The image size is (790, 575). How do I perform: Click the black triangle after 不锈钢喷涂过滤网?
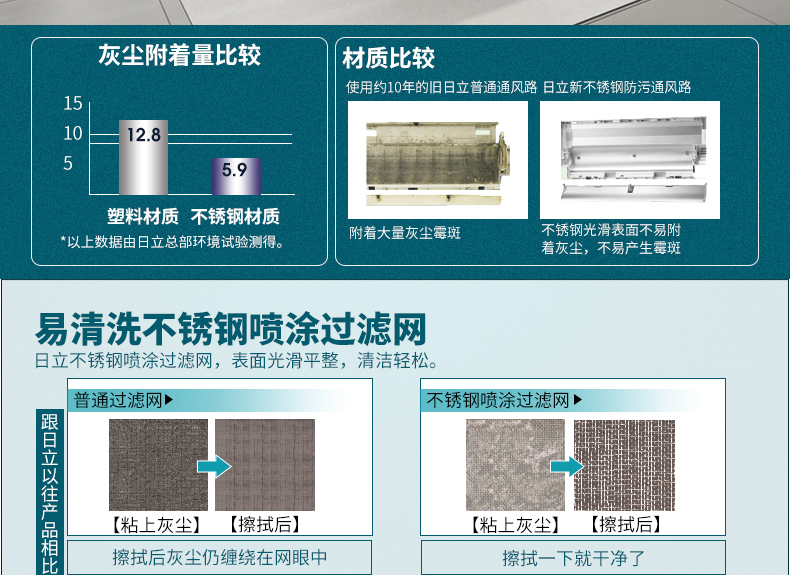(x=577, y=401)
